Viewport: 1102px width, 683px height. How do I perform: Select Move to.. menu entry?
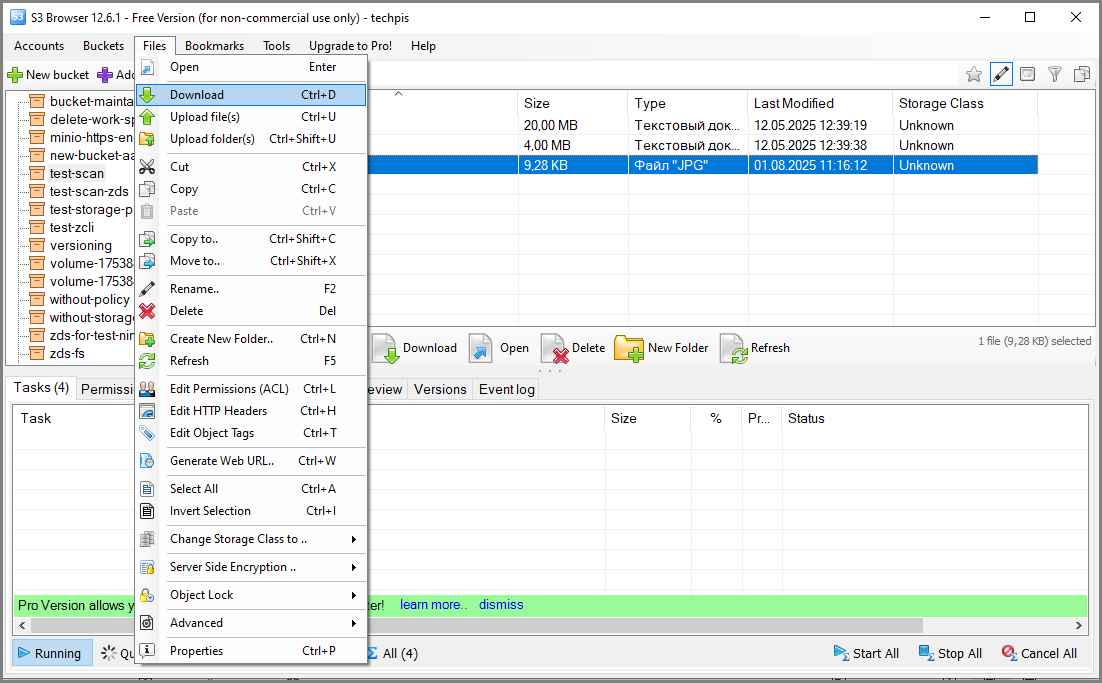click(251, 261)
